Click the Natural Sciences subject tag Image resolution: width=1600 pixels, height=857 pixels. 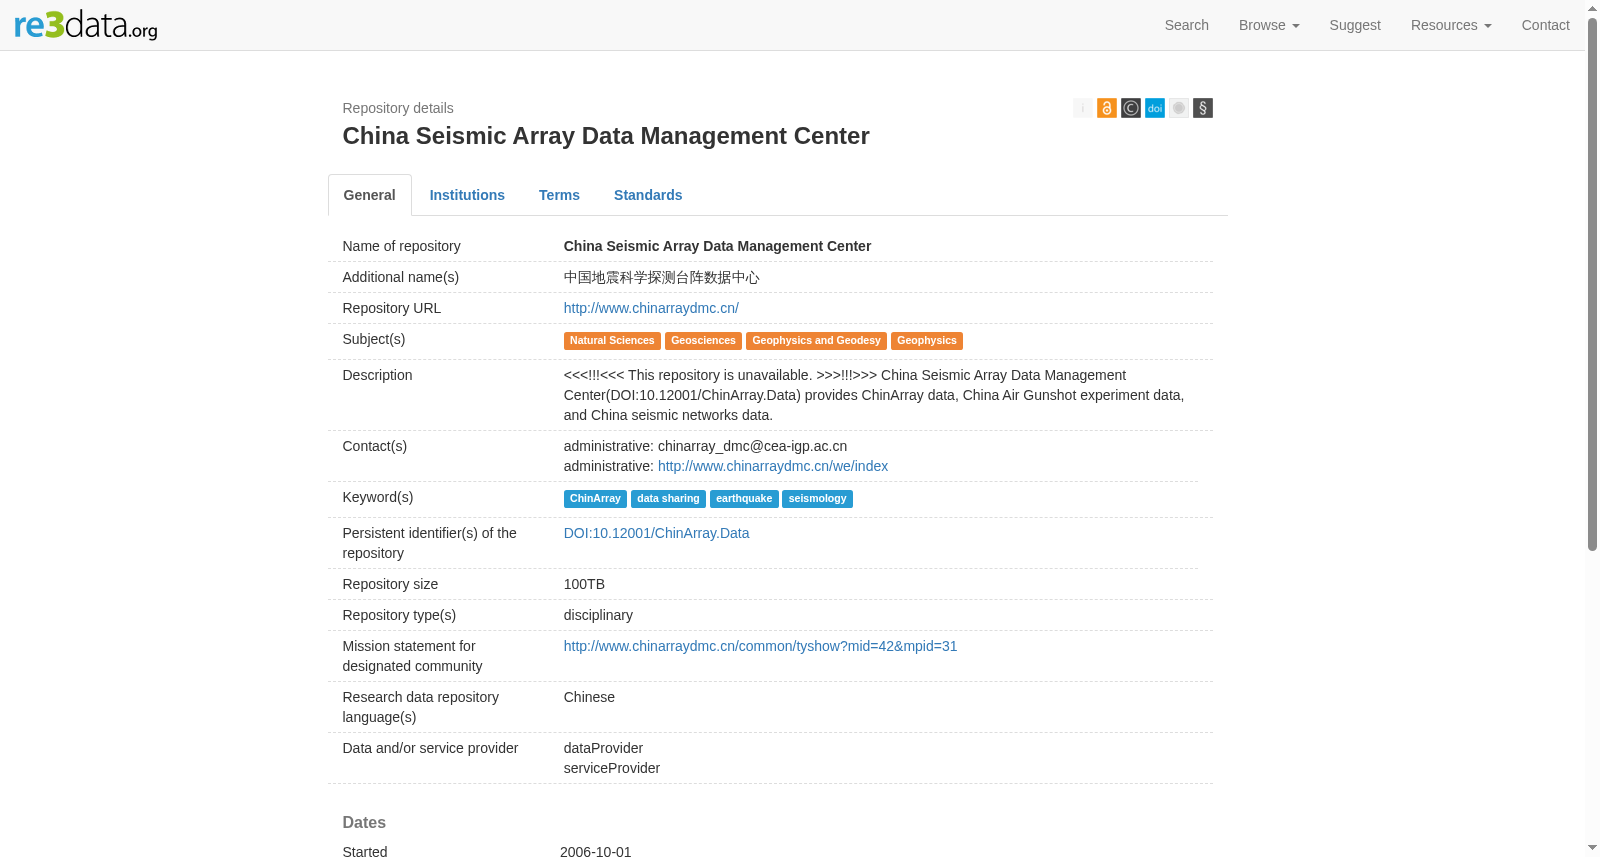point(612,341)
